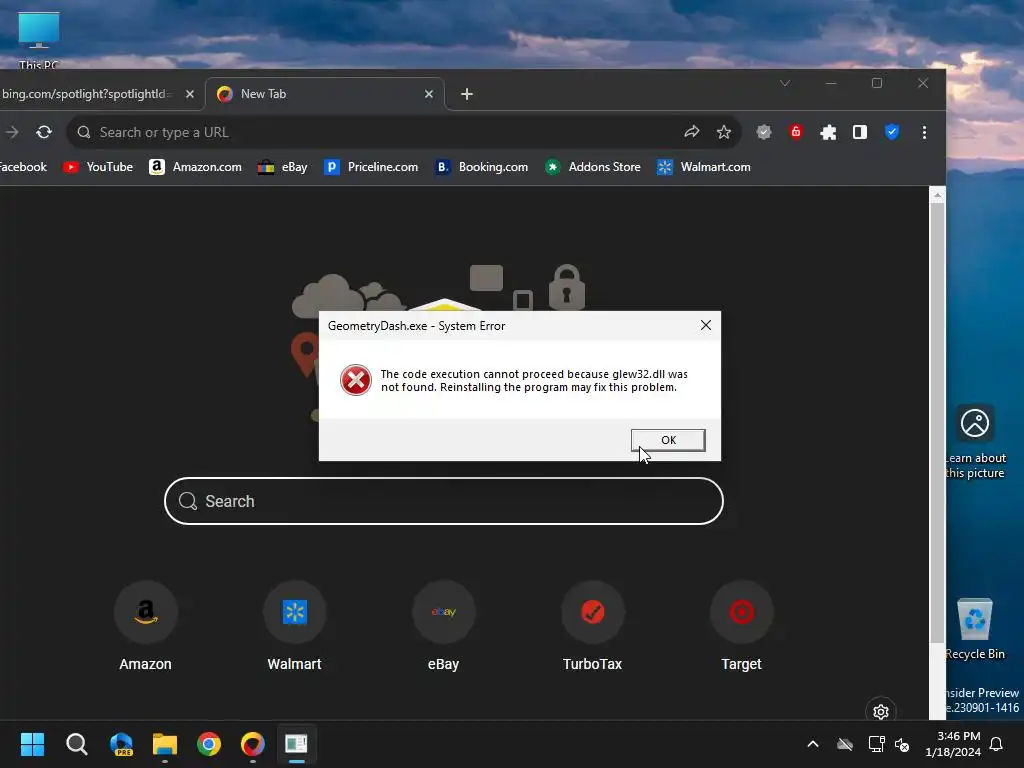
Task: Expand the tab search dropdown chevron
Action: click(785, 83)
